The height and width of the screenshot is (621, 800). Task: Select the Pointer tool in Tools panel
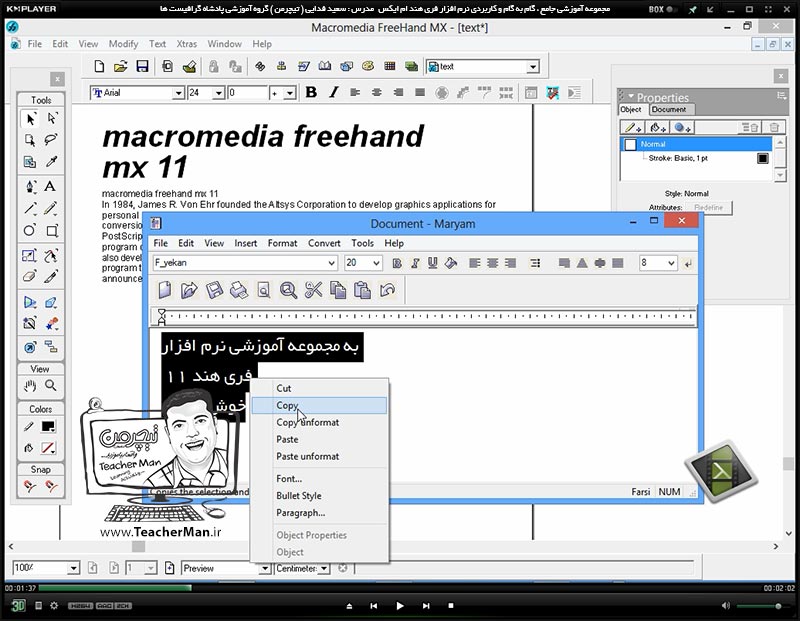[30, 119]
